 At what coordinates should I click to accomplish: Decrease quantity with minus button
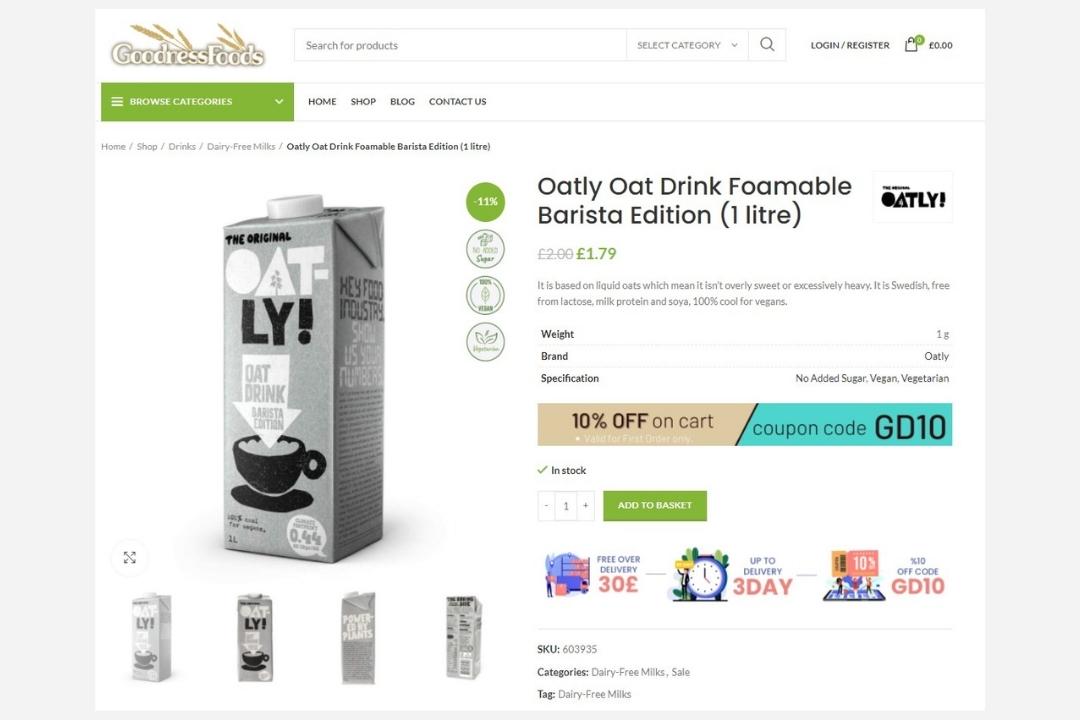pyautogui.click(x=546, y=506)
